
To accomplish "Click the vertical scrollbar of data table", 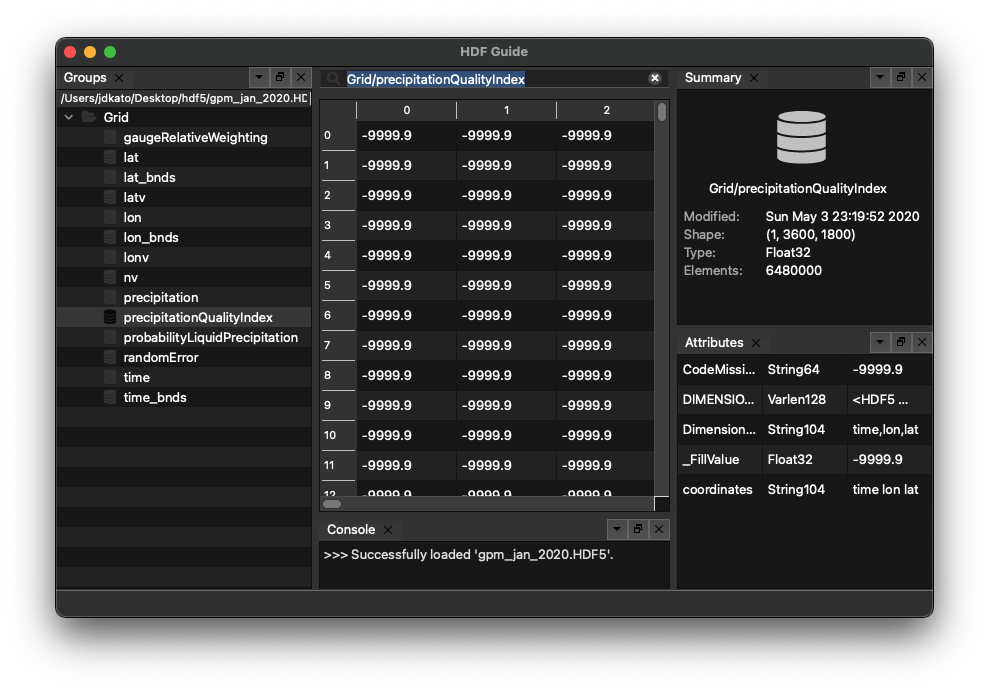I will click(661, 300).
